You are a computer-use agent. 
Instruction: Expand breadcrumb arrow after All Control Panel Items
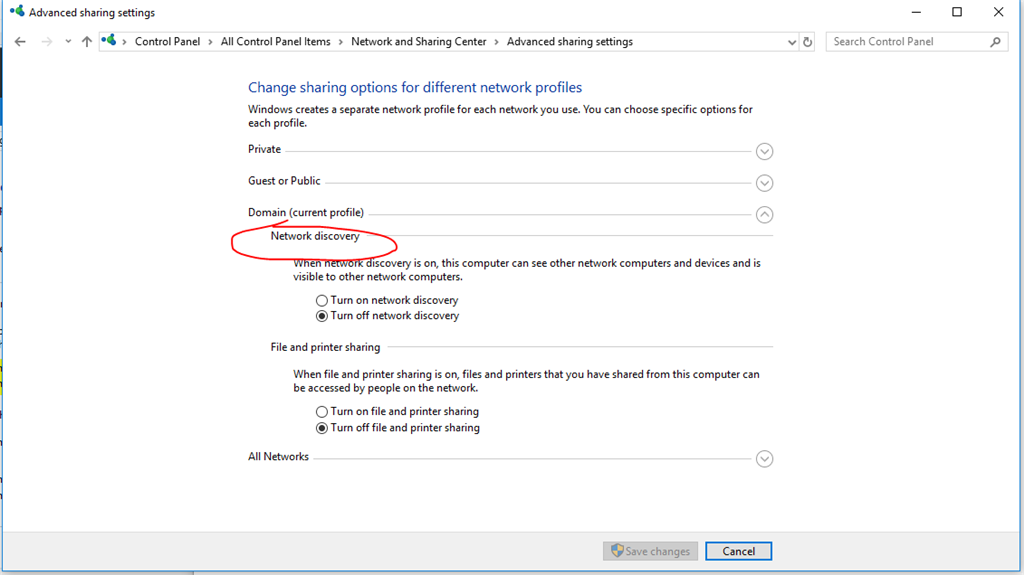point(341,42)
